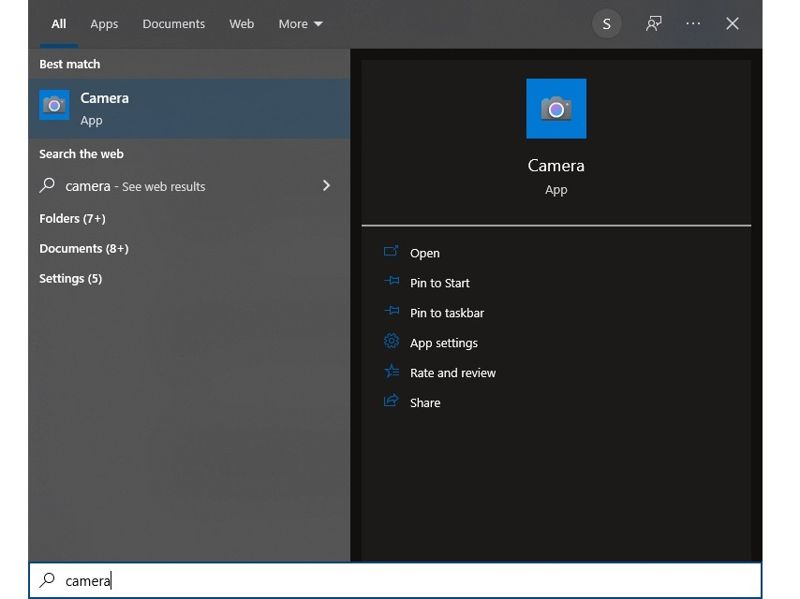800x599 pixels.
Task: Switch to the All tab
Action: click(59, 24)
